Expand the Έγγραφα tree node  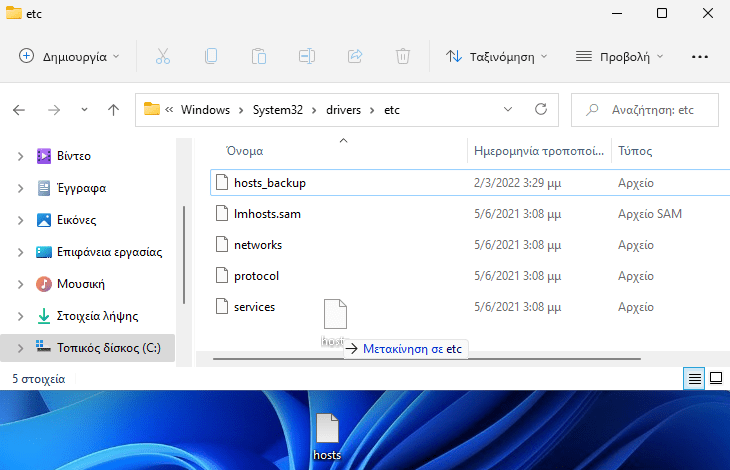pos(20,188)
